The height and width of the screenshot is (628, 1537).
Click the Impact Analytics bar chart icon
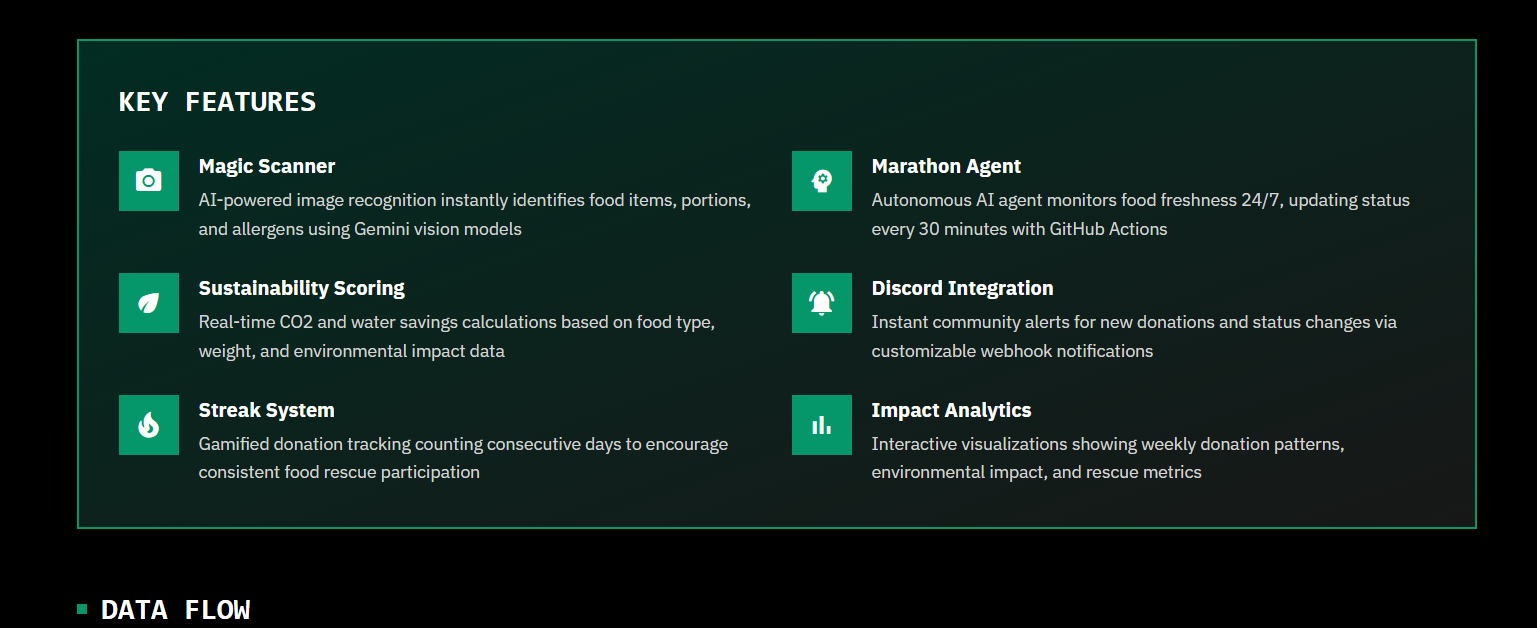click(822, 425)
